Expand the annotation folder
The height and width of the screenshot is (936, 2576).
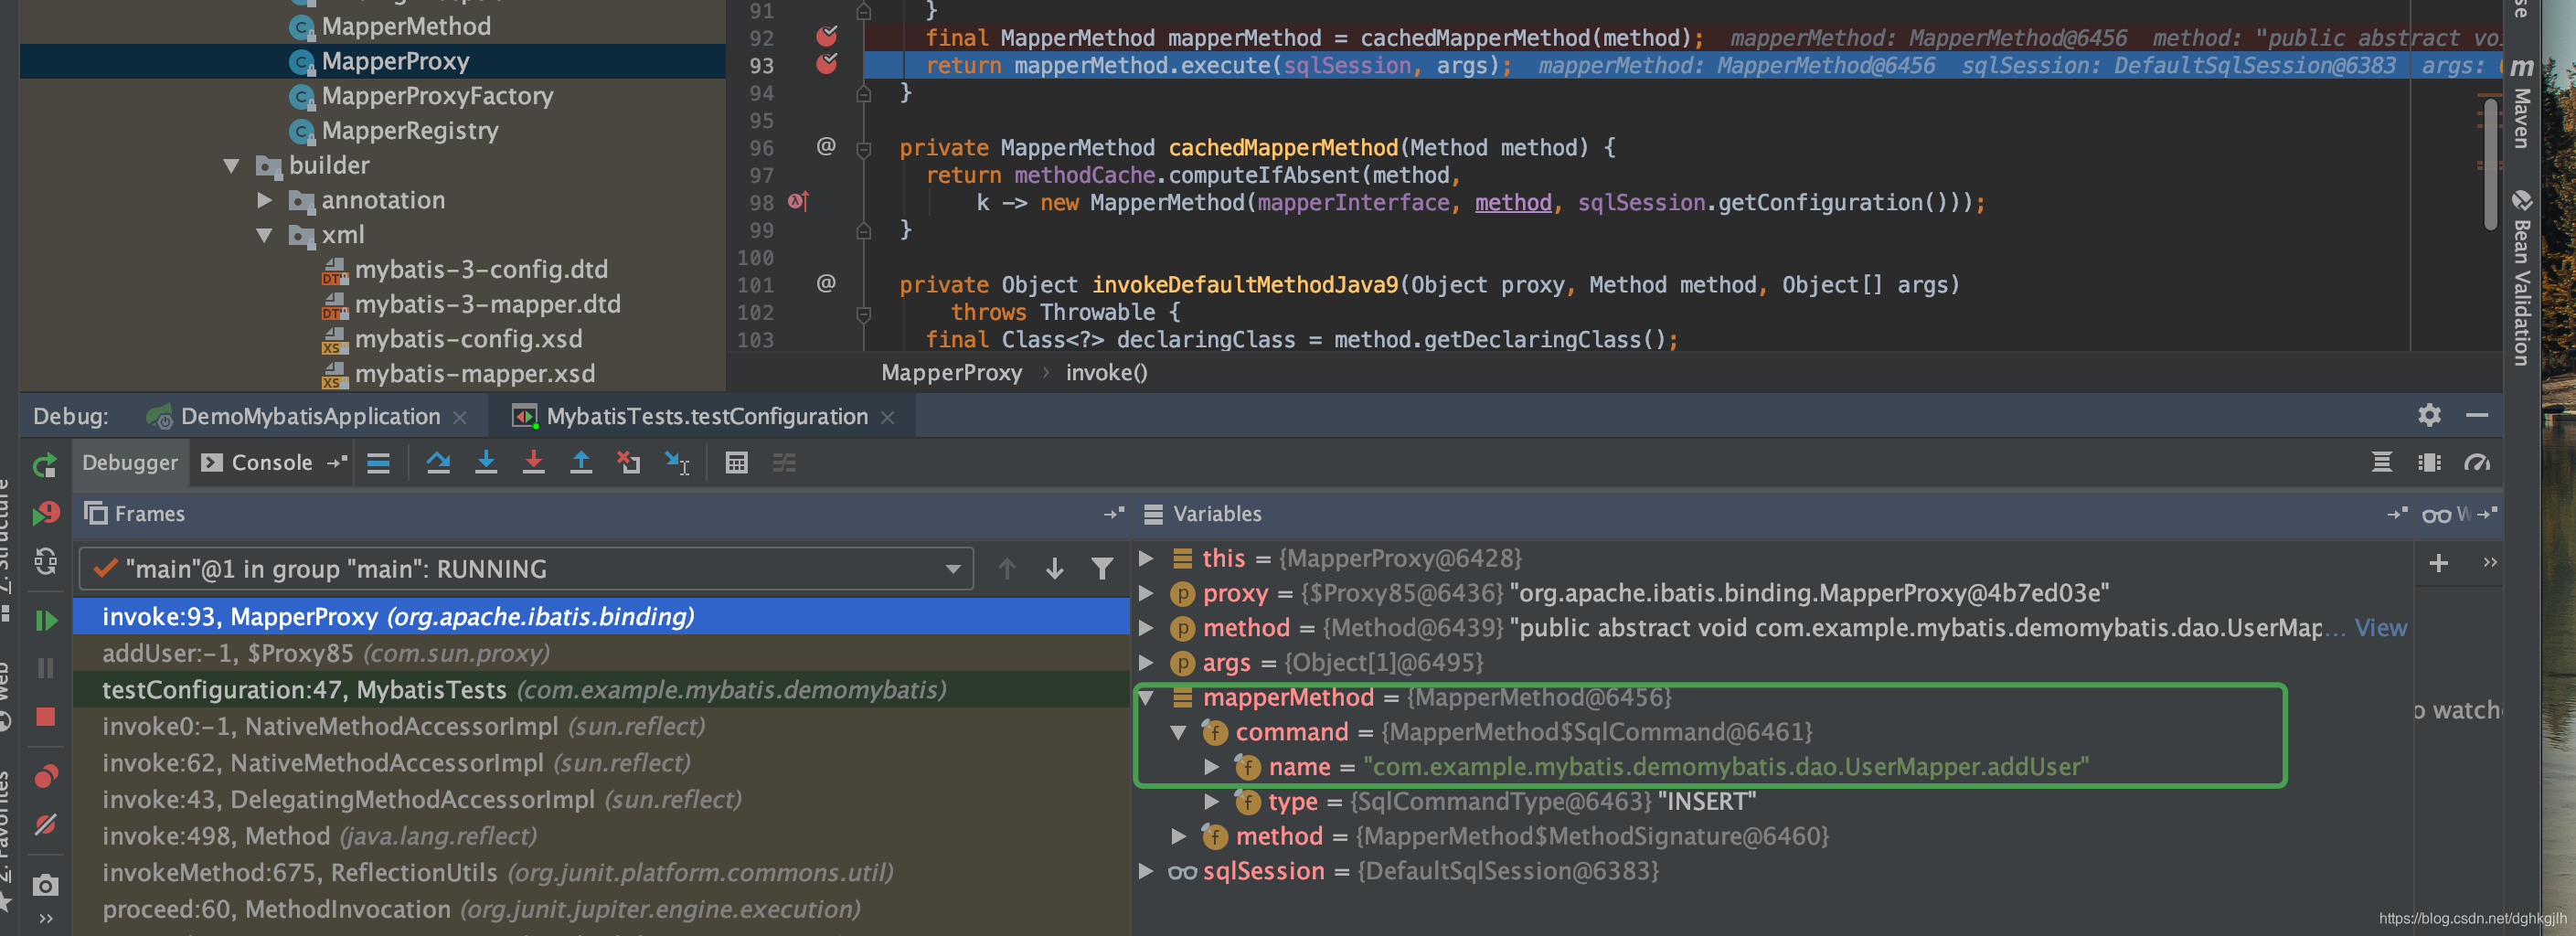(x=264, y=201)
